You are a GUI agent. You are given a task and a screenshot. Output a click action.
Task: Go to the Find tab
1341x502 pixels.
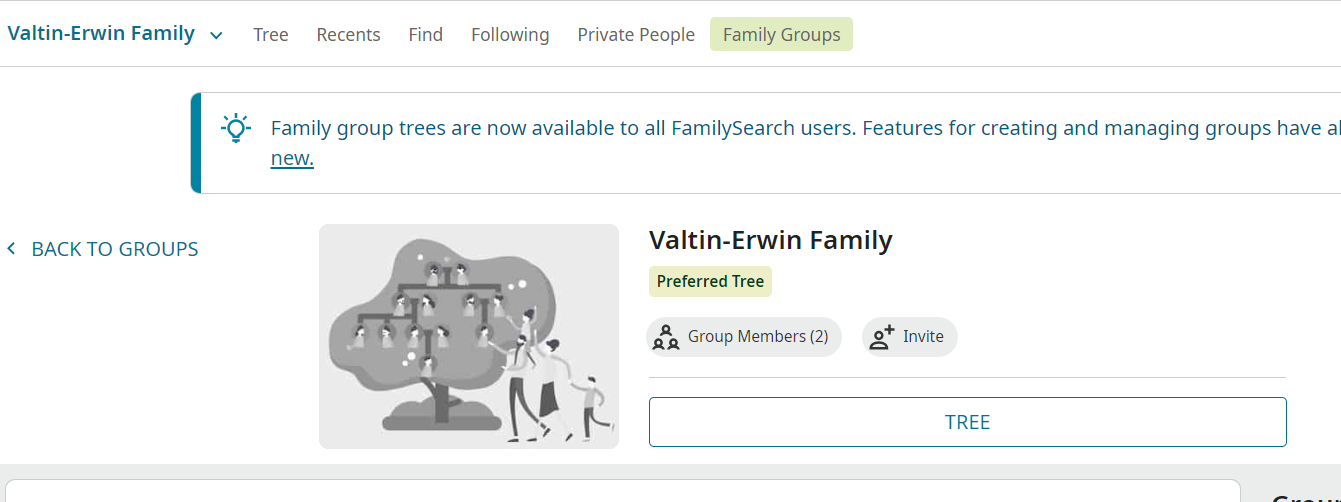coord(425,35)
